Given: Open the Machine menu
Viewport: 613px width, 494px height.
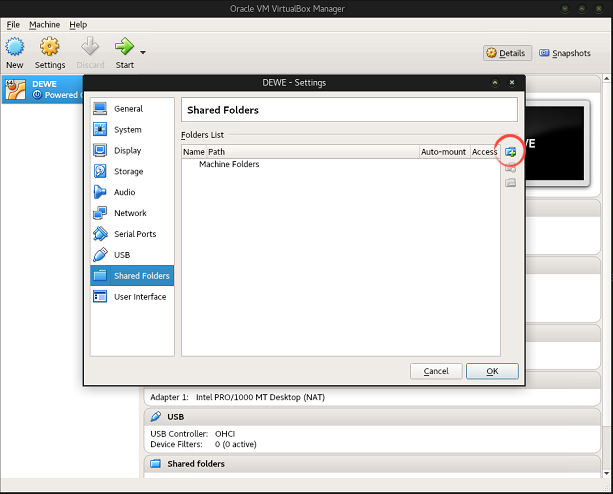Looking at the screenshot, I should 45,25.
